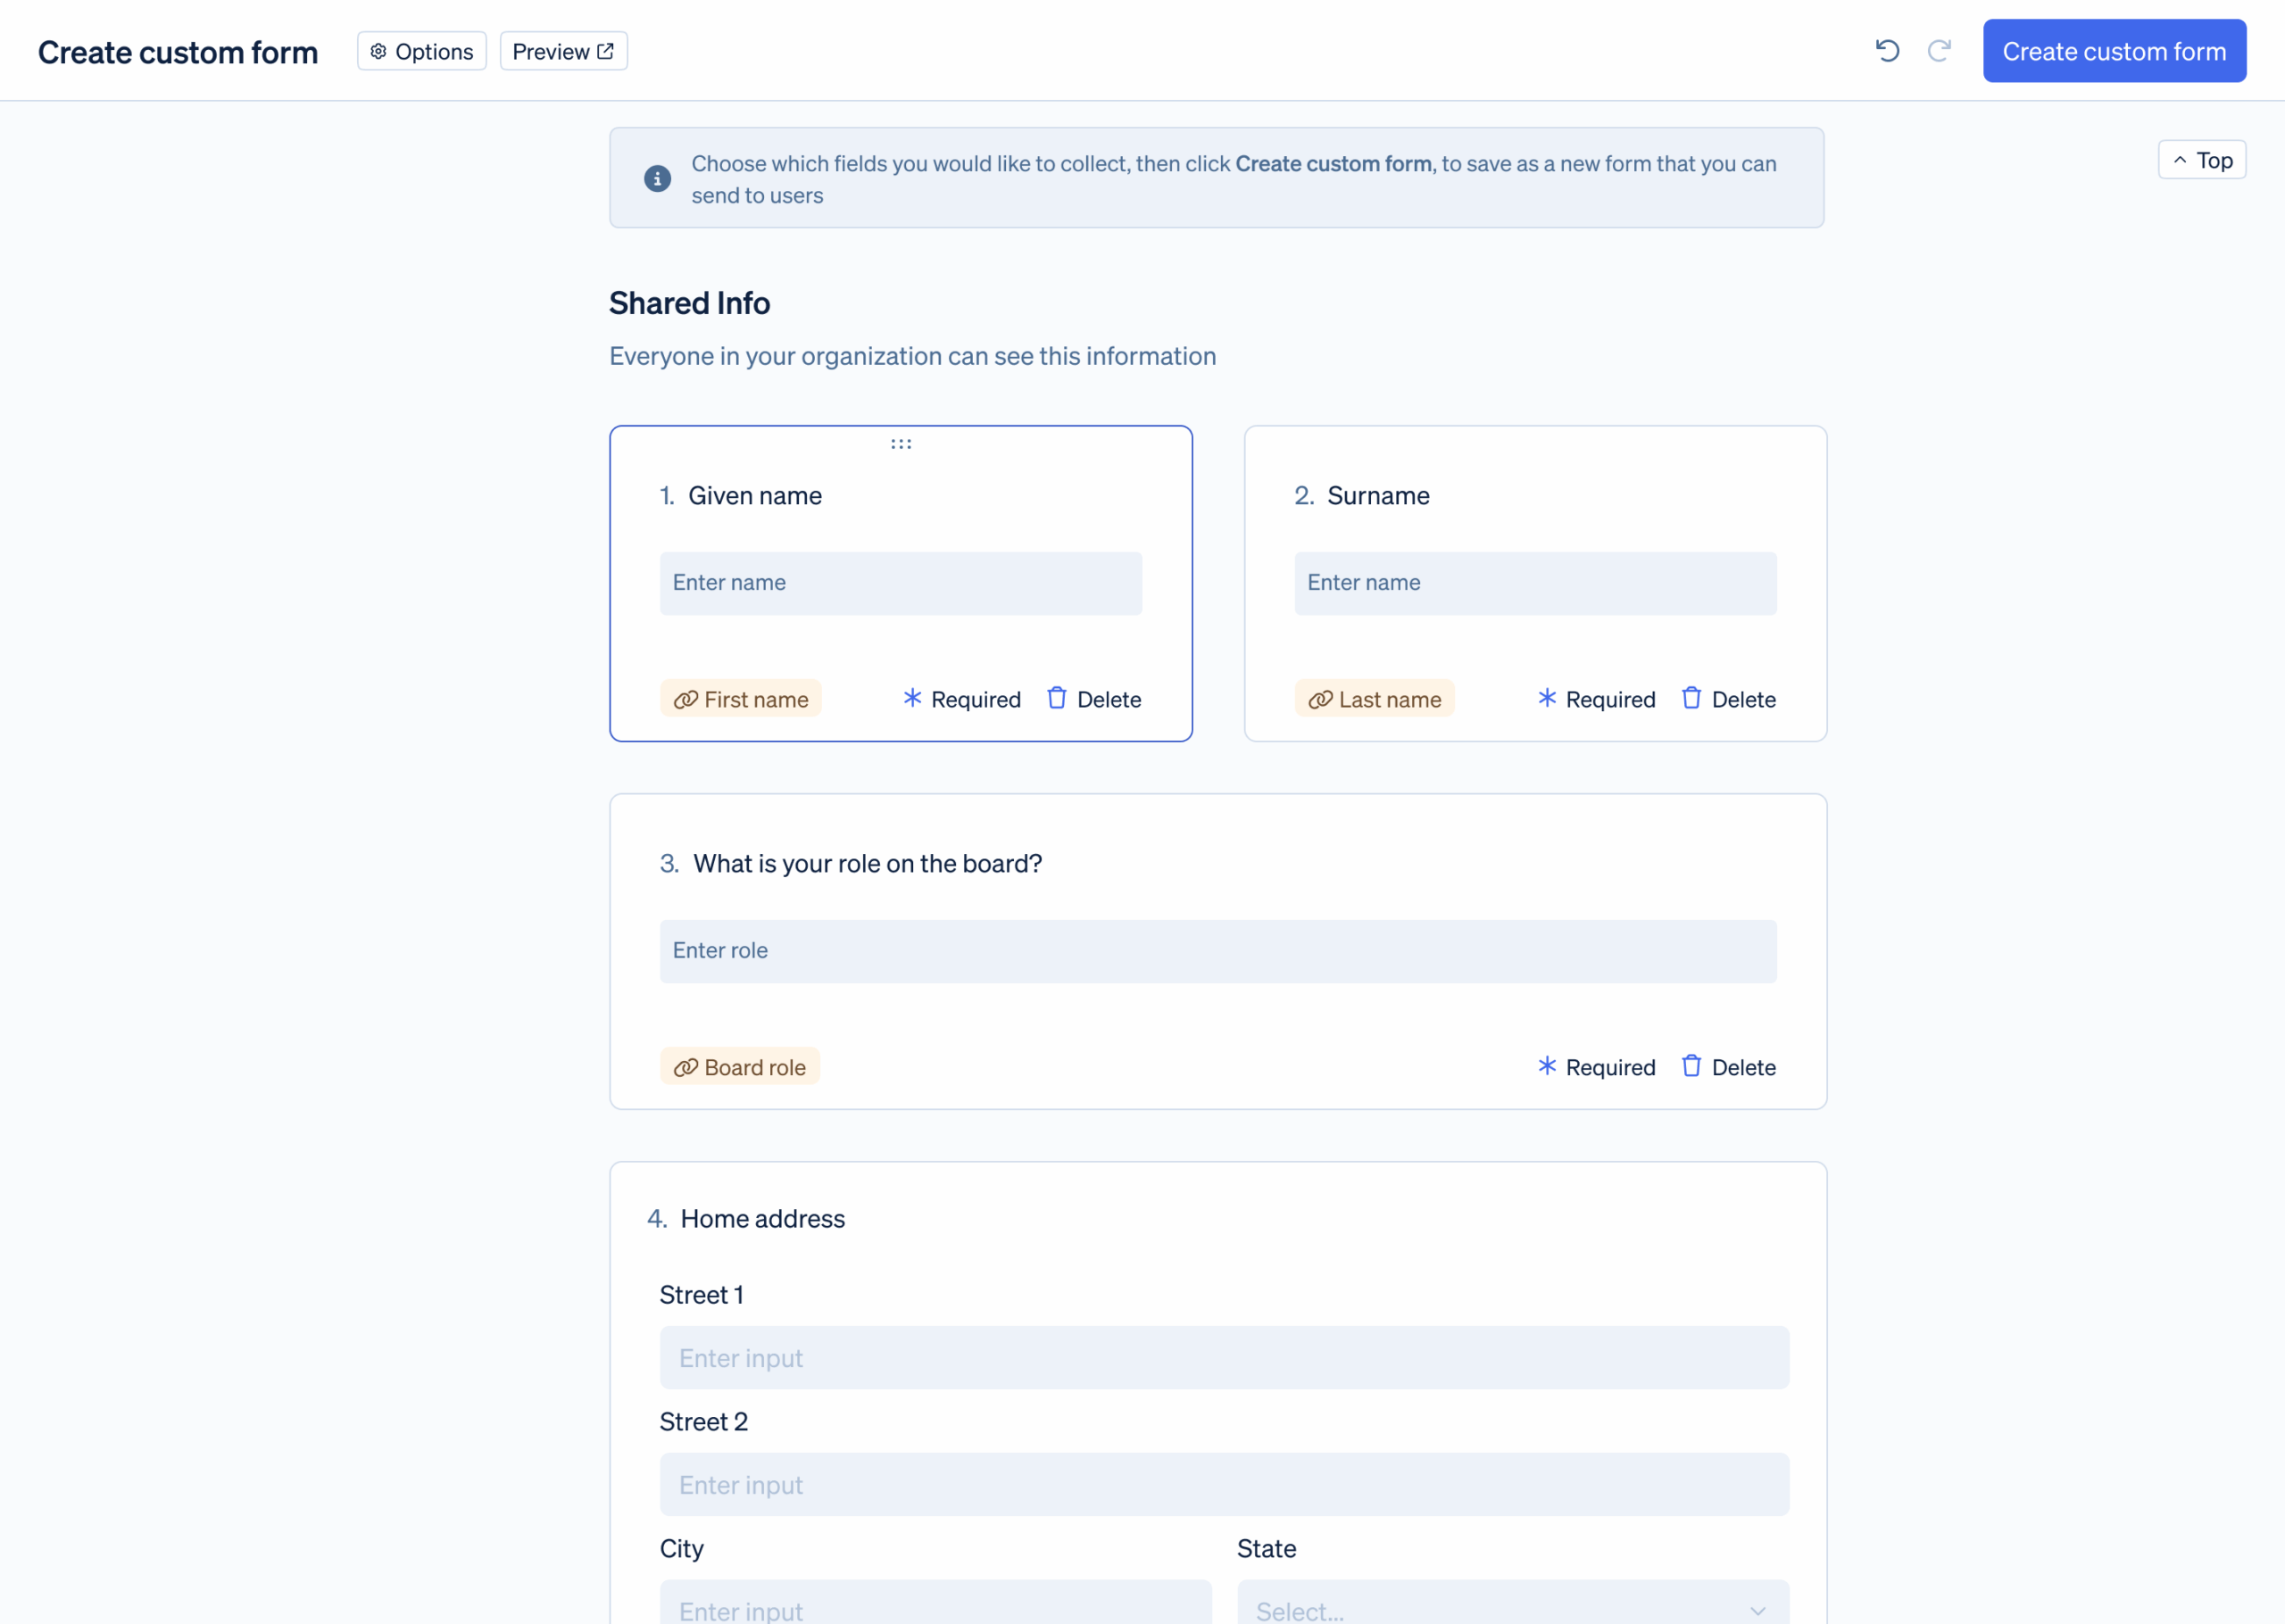
Task: Toggle Required on Given name field
Action: click(961, 699)
